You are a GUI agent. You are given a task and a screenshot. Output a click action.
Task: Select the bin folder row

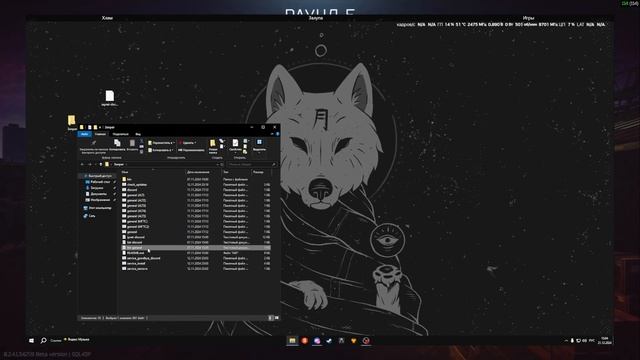point(196,179)
